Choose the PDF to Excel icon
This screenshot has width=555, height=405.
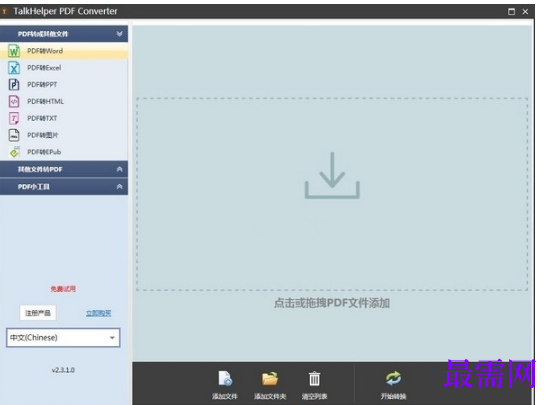[x=14, y=68]
